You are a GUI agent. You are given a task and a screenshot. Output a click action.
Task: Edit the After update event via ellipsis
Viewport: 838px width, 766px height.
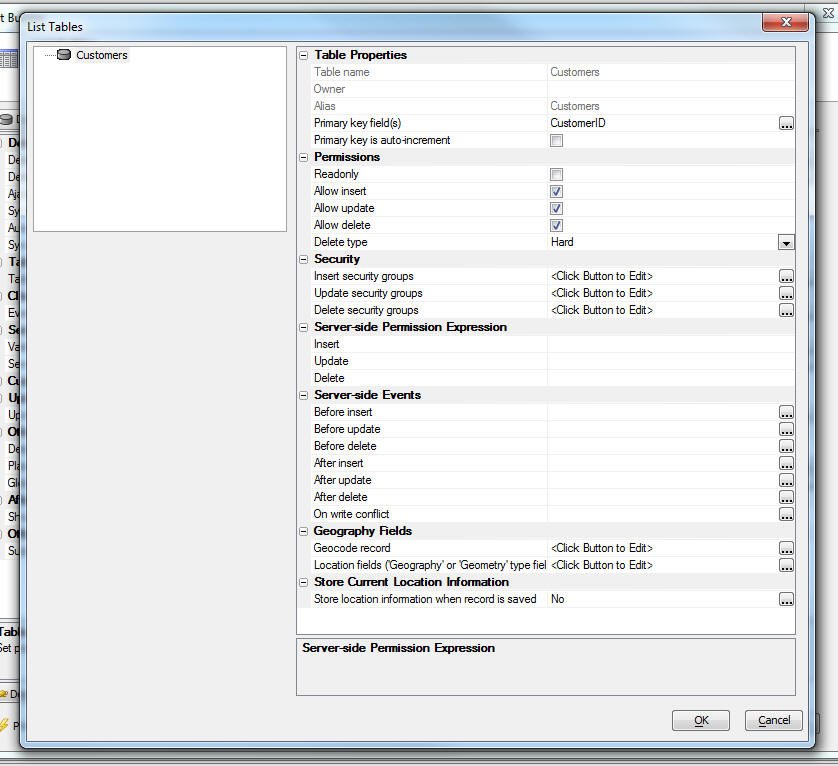786,481
